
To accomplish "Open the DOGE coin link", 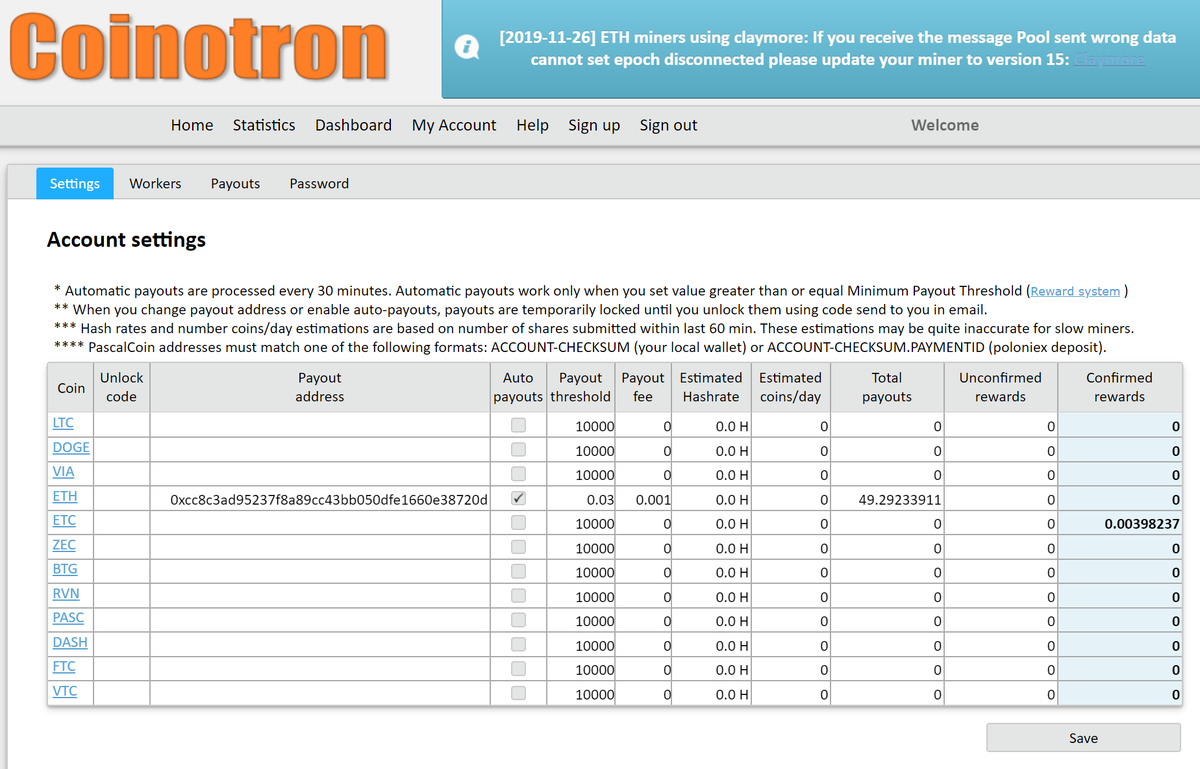I will click(x=71, y=447).
